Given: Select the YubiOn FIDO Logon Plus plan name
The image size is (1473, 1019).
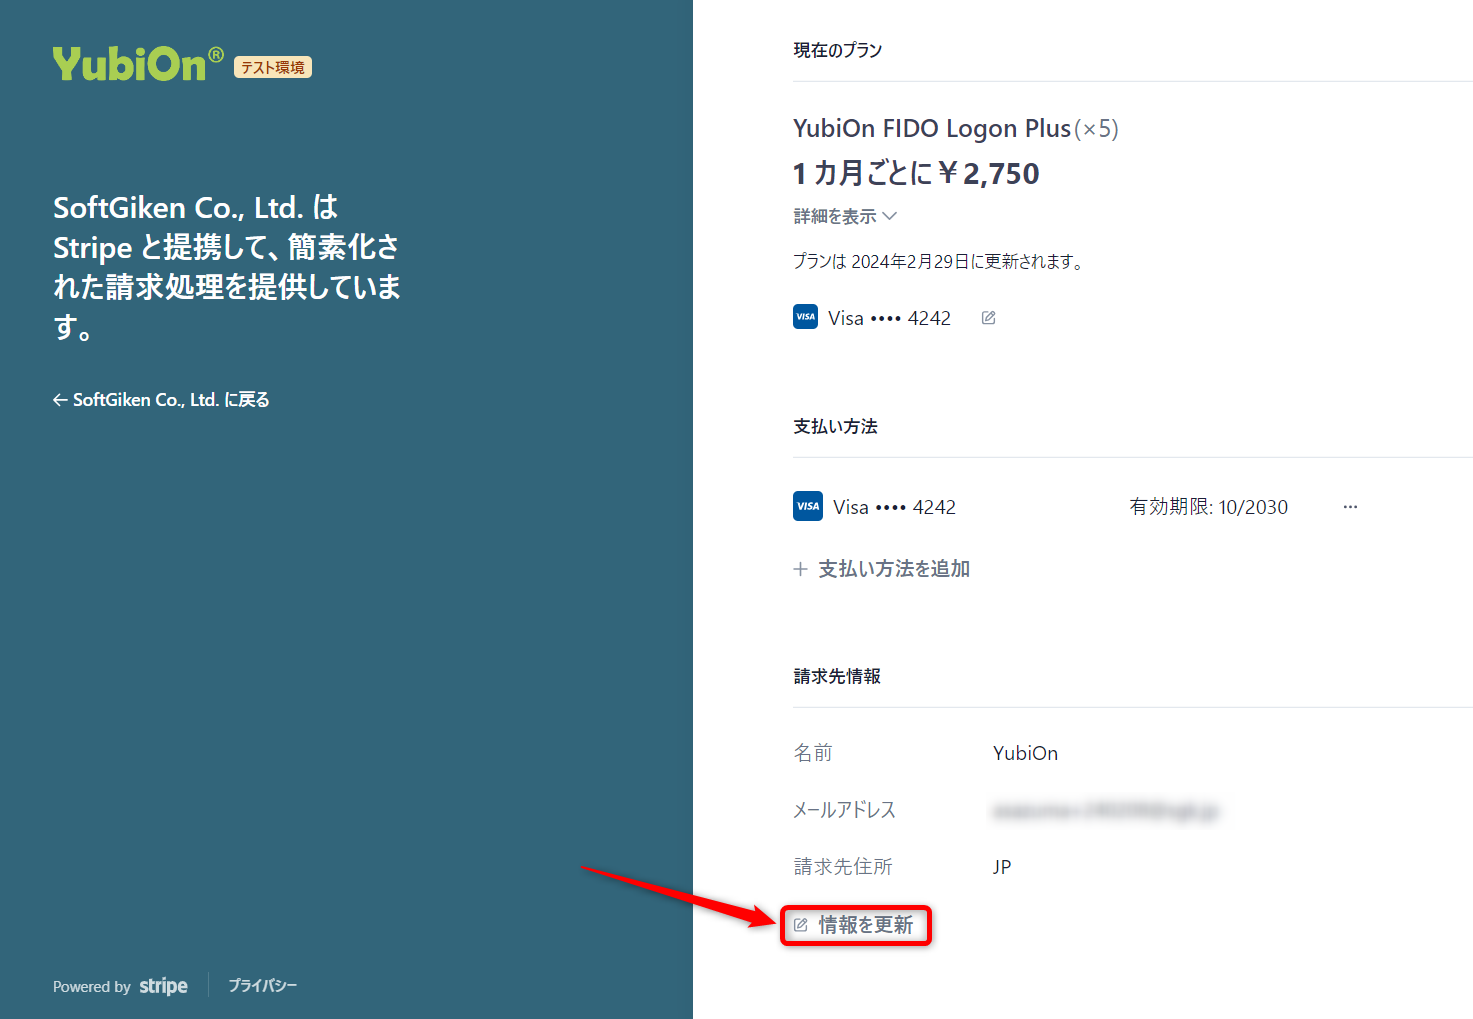Looking at the screenshot, I should pos(932,129).
